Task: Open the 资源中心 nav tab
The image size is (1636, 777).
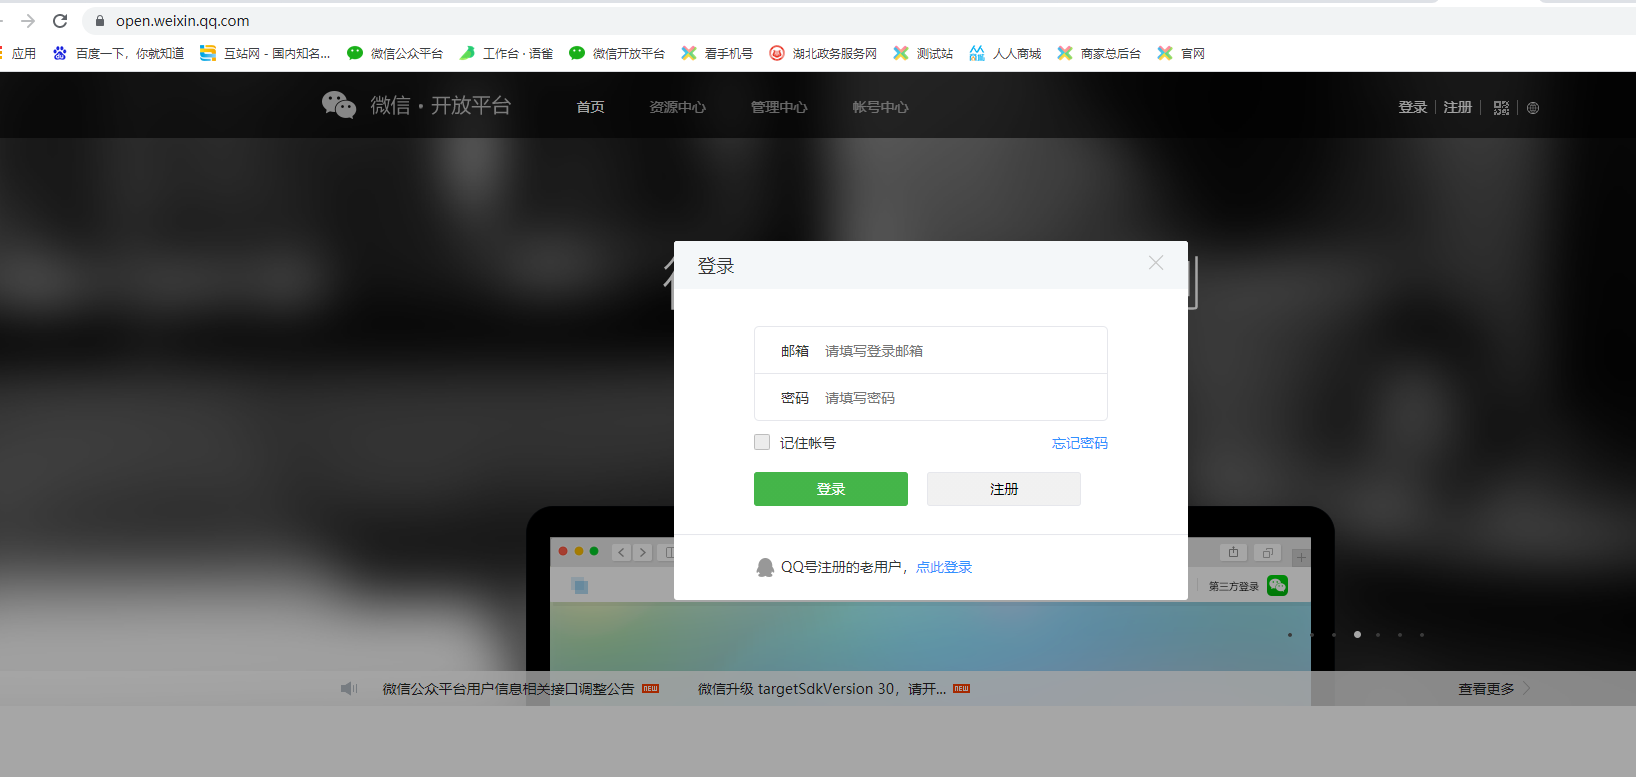Action: tap(677, 107)
